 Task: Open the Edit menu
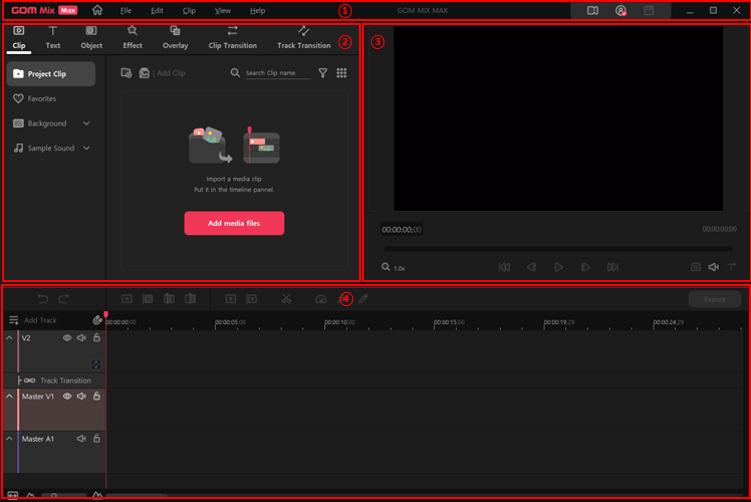[x=157, y=10]
